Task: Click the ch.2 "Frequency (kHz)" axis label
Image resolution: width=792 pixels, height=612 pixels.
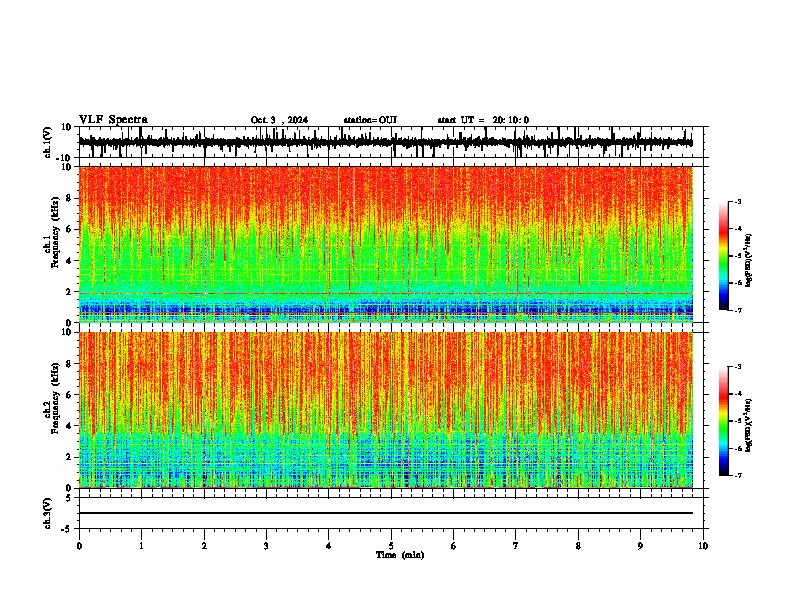Action: [55, 398]
